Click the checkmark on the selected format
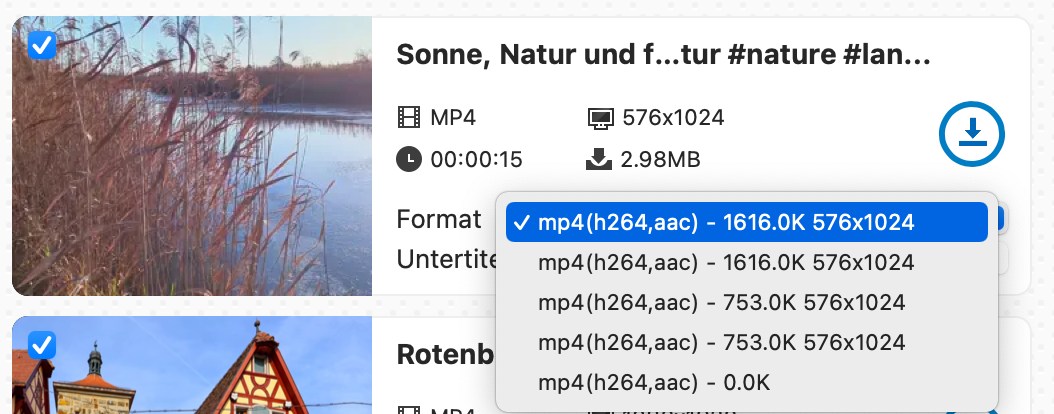The image size is (1054, 414). tap(521, 222)
